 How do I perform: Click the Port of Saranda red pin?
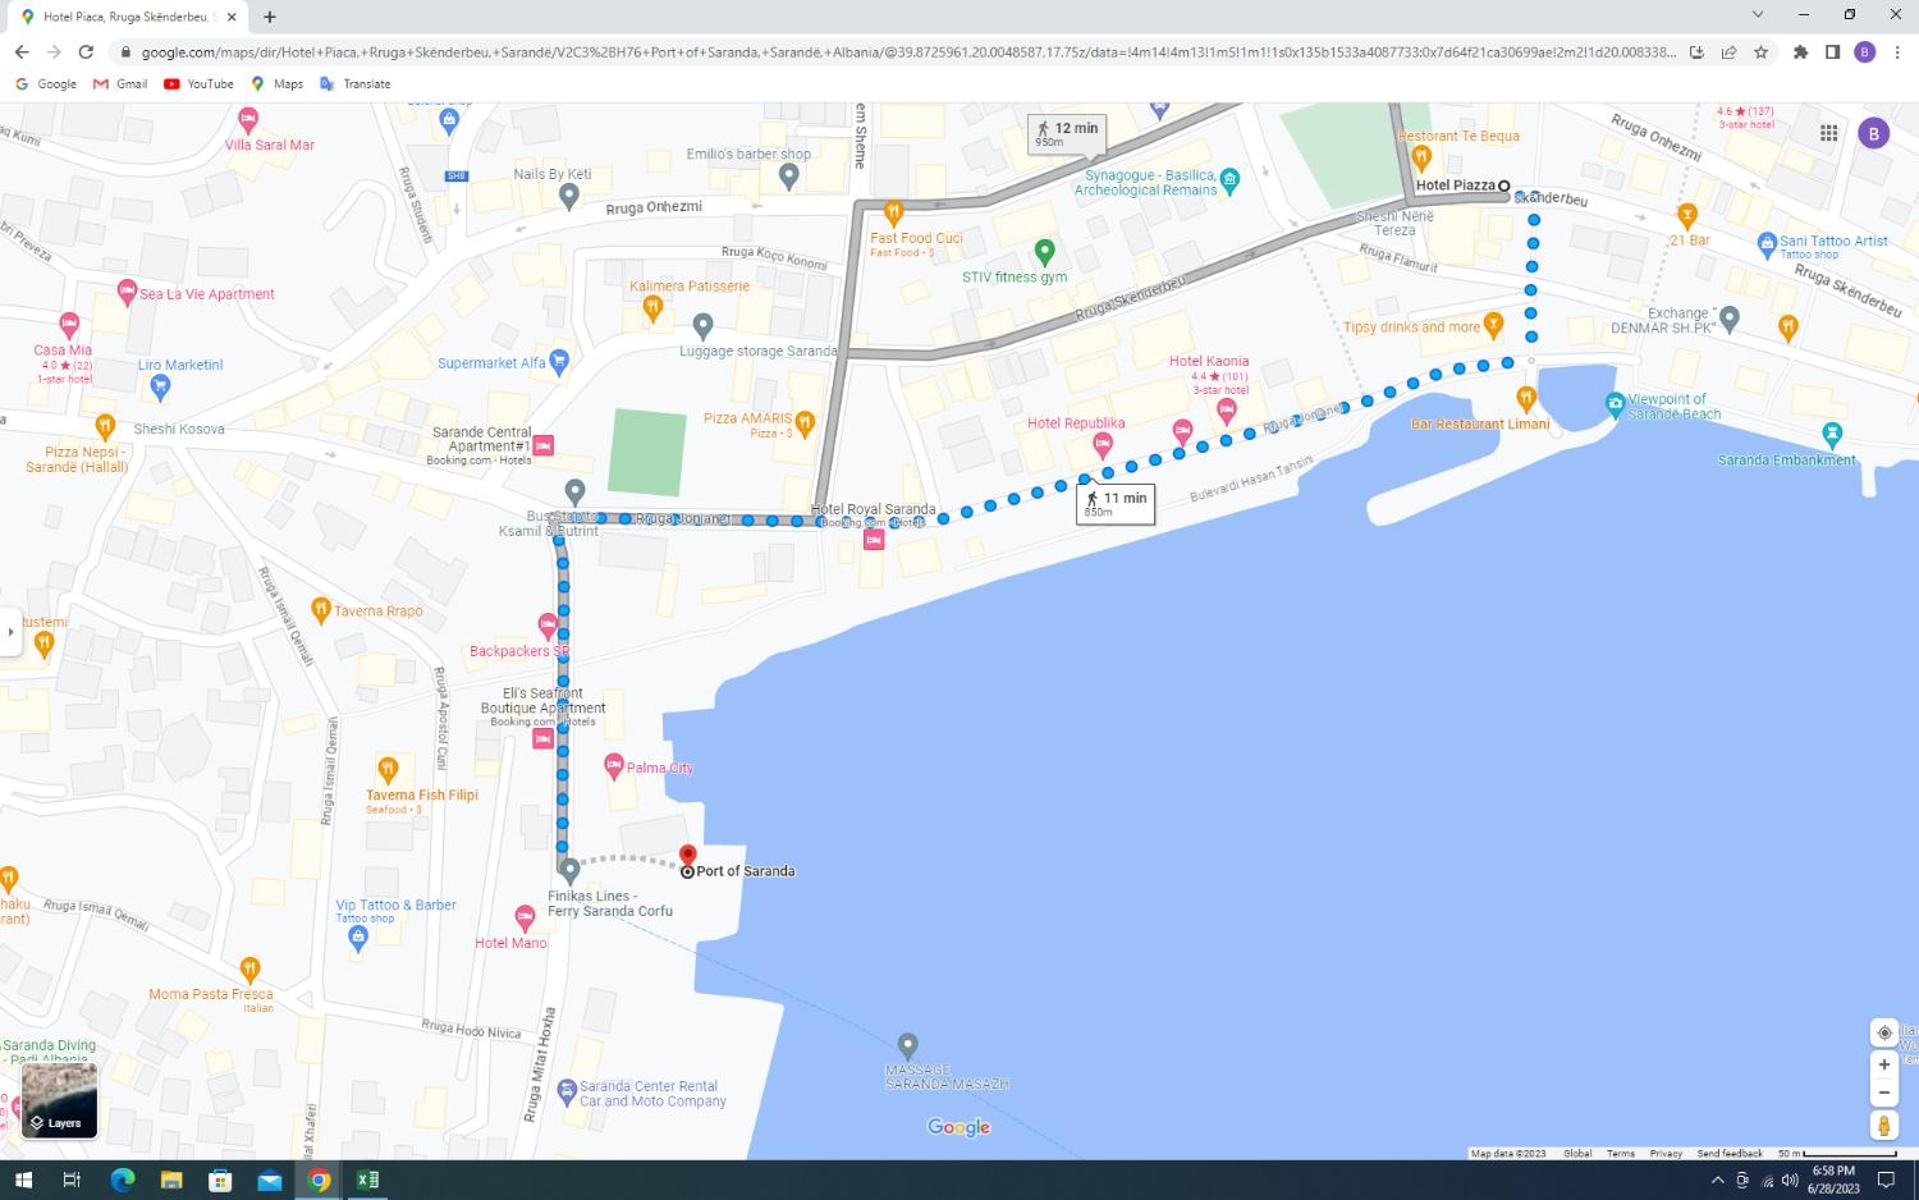(687, 855)
